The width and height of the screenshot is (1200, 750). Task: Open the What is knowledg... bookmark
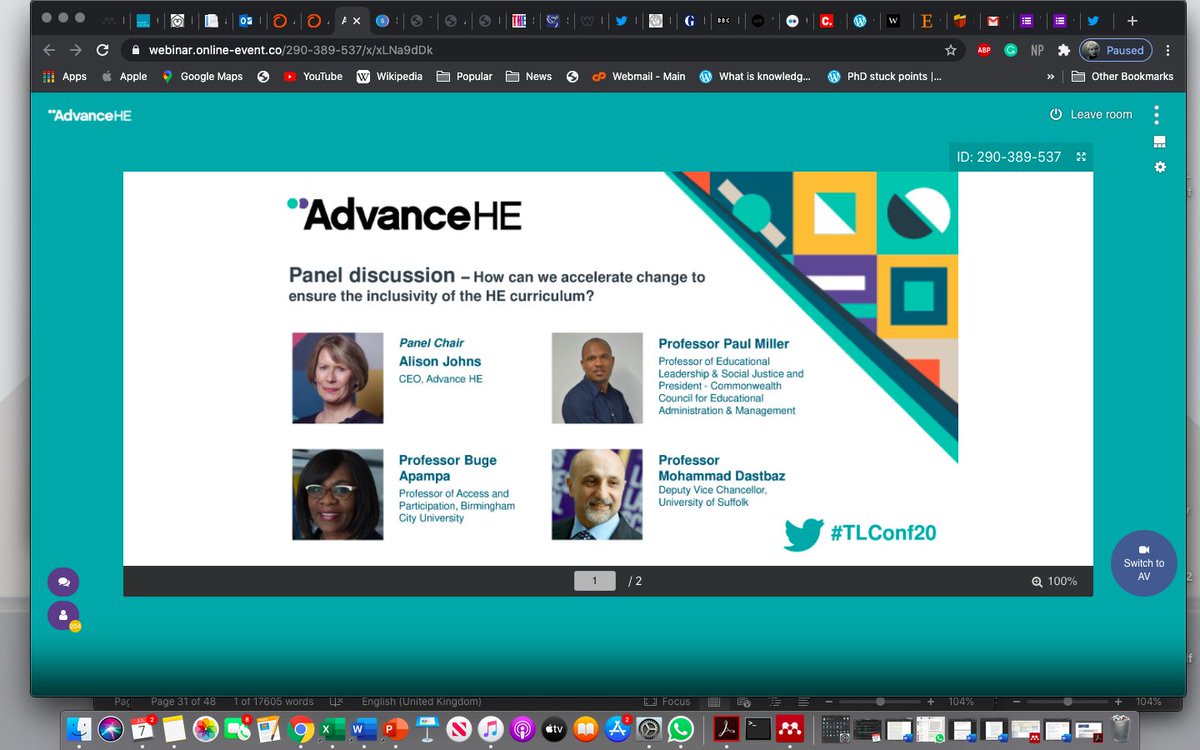tap(755, 76)
